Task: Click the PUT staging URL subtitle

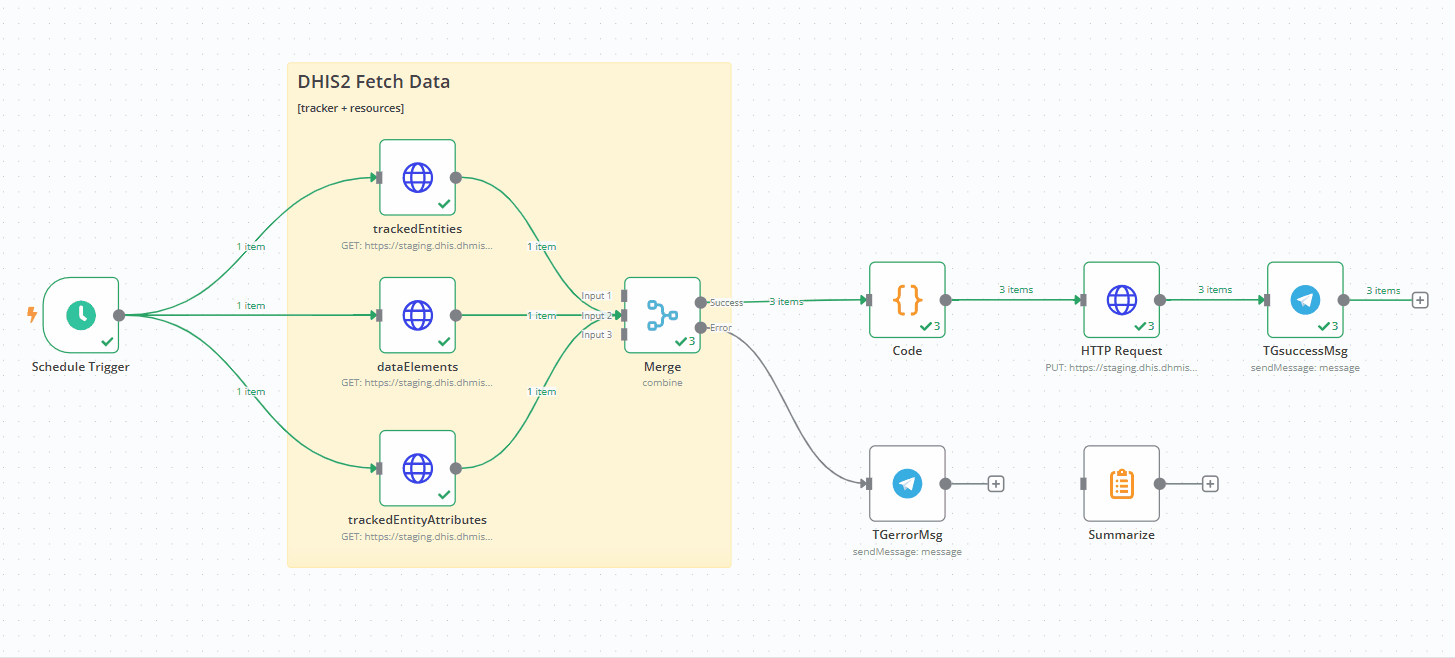Action: (x=1121, y=368)
